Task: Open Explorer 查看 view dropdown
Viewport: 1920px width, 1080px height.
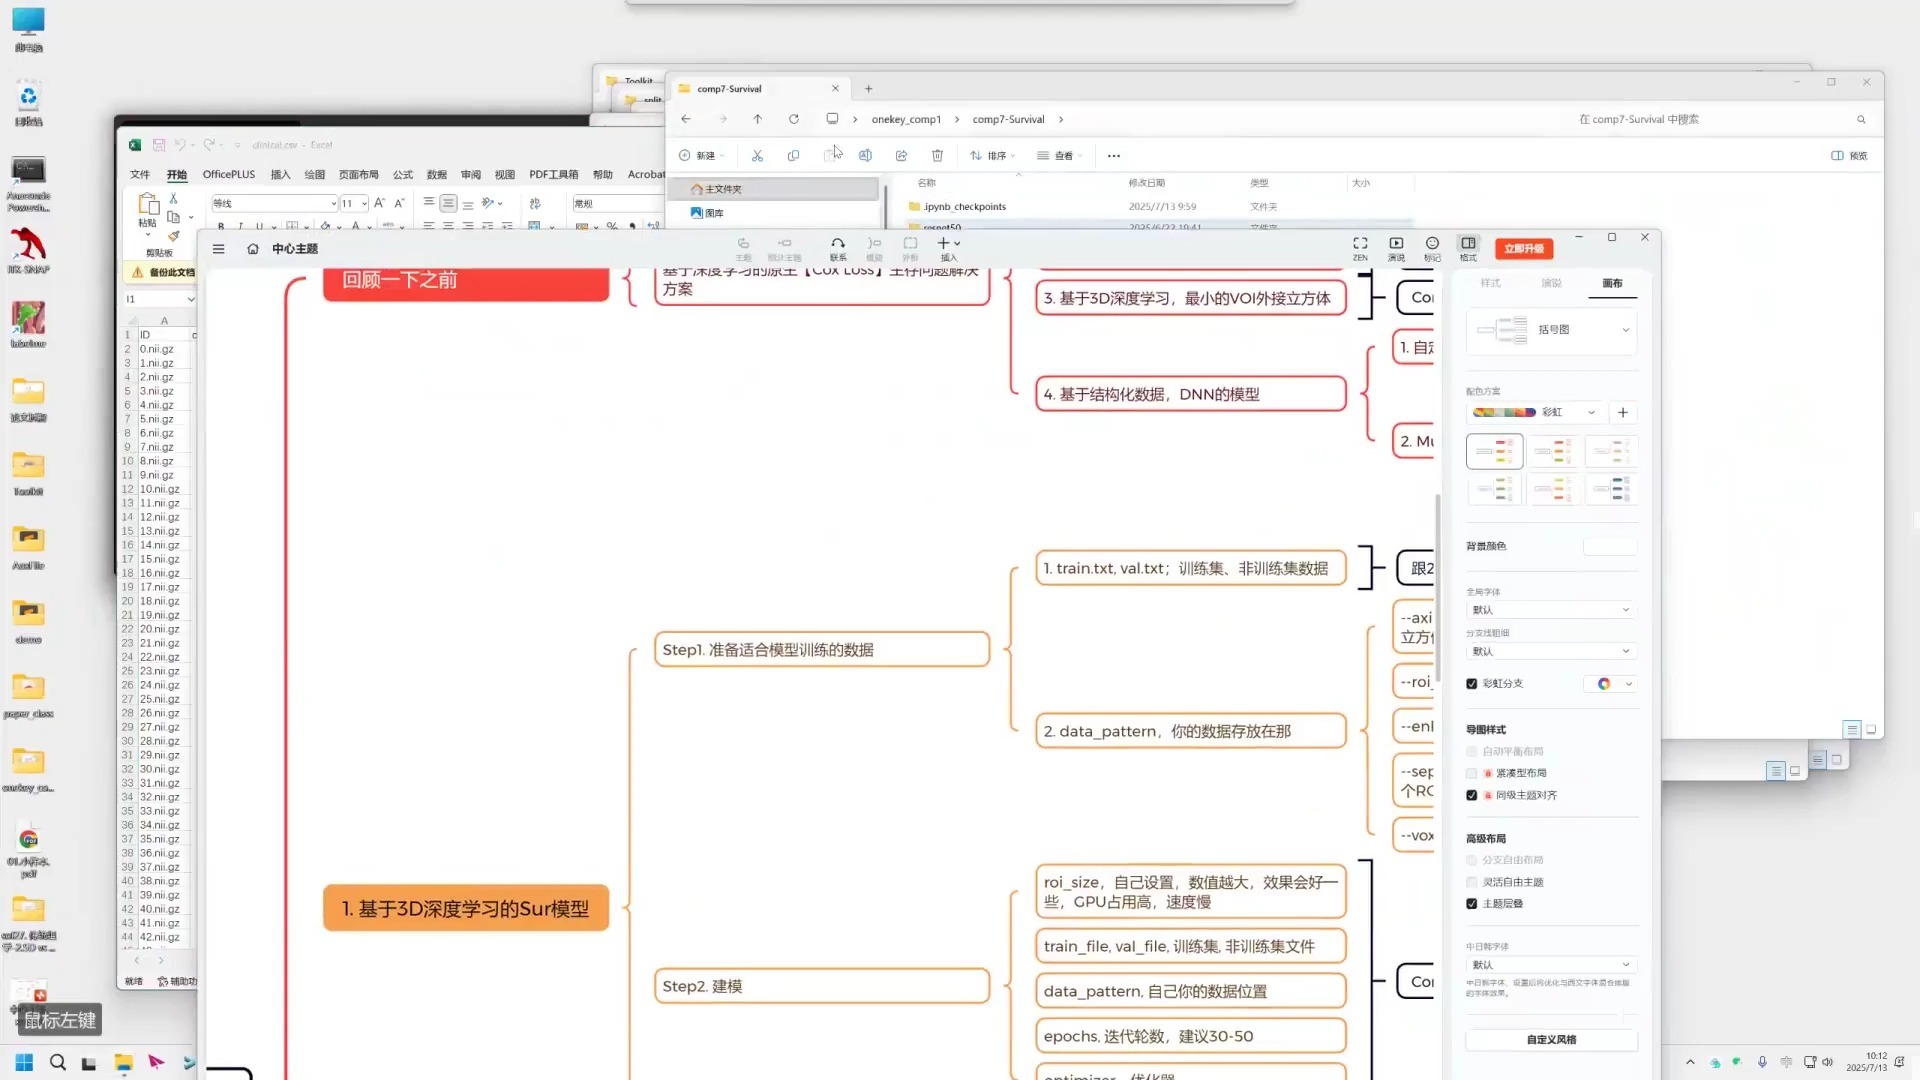Action: click(x=1059, y=156)
